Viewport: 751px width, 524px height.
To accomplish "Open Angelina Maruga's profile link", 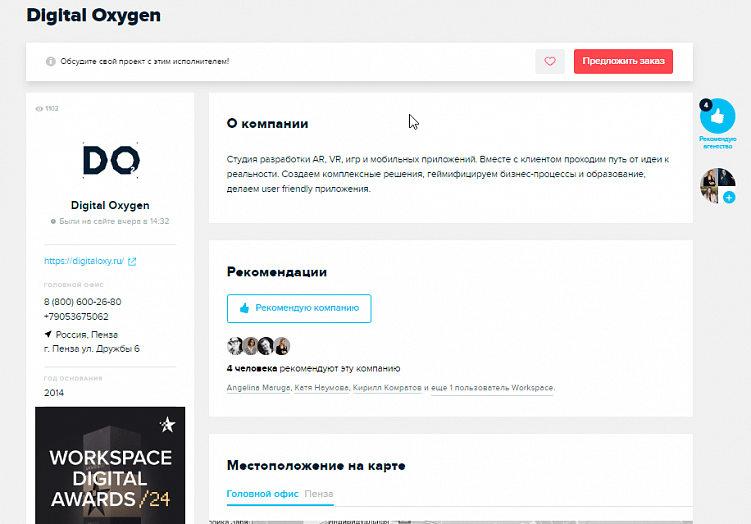I will point(259,388).
